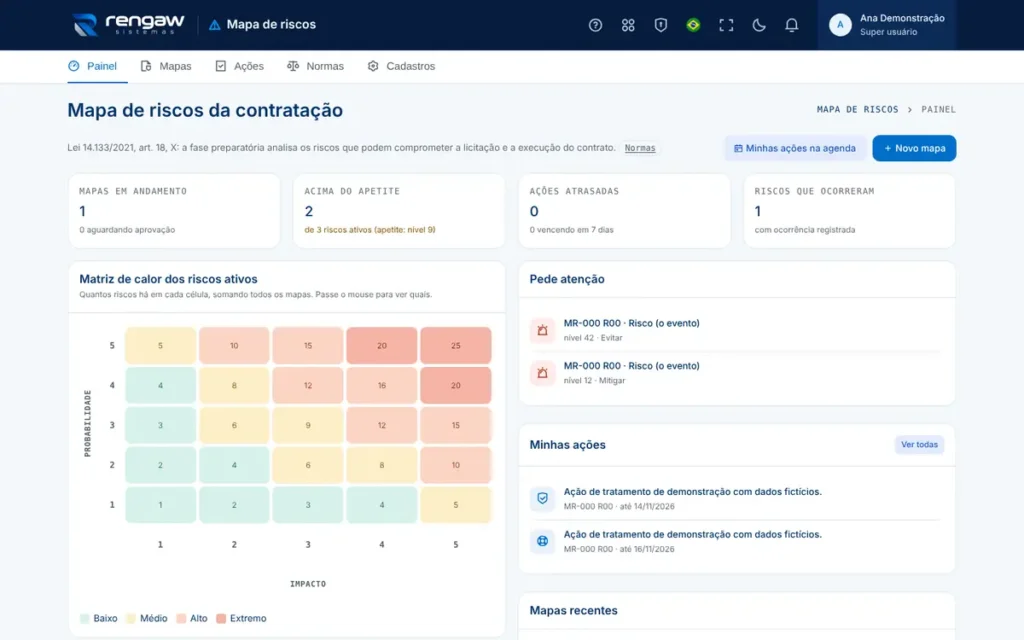Click the PAINEL breadcrumb item
1024x640 pixels.
click(938, 109)
